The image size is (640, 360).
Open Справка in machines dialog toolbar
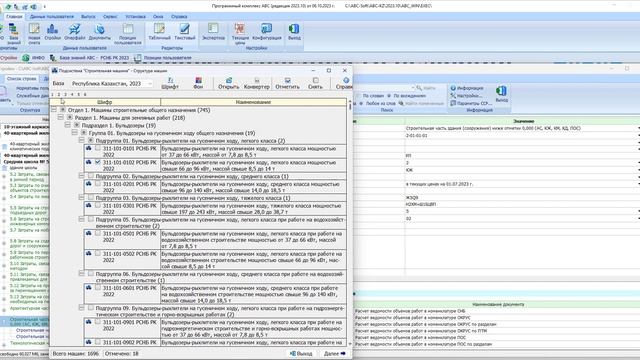pos(344,83)
